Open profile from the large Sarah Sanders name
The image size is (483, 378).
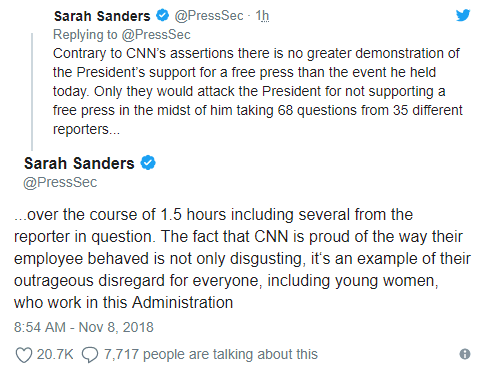coord(79,163)
